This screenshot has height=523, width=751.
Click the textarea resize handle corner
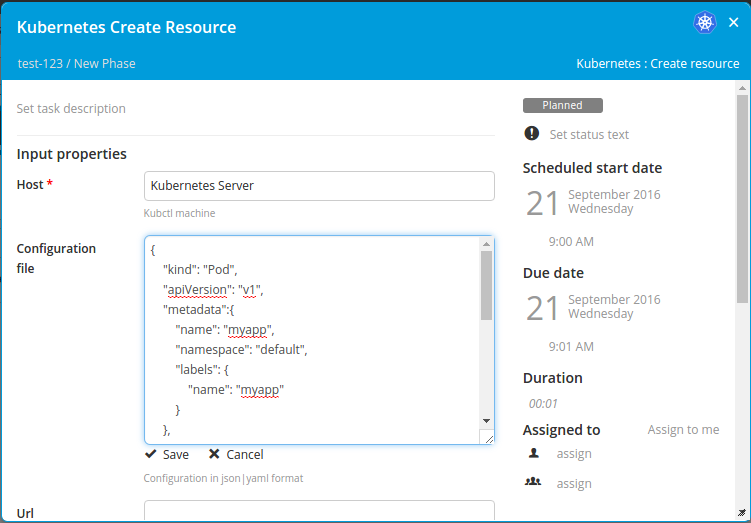tap(487, 438)
